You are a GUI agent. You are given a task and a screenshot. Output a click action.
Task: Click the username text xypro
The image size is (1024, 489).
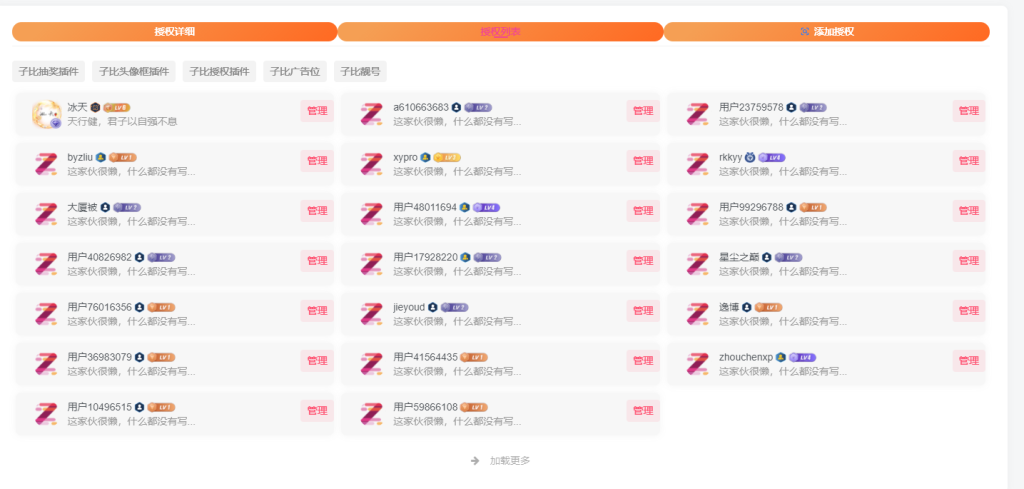click(406, 157)
